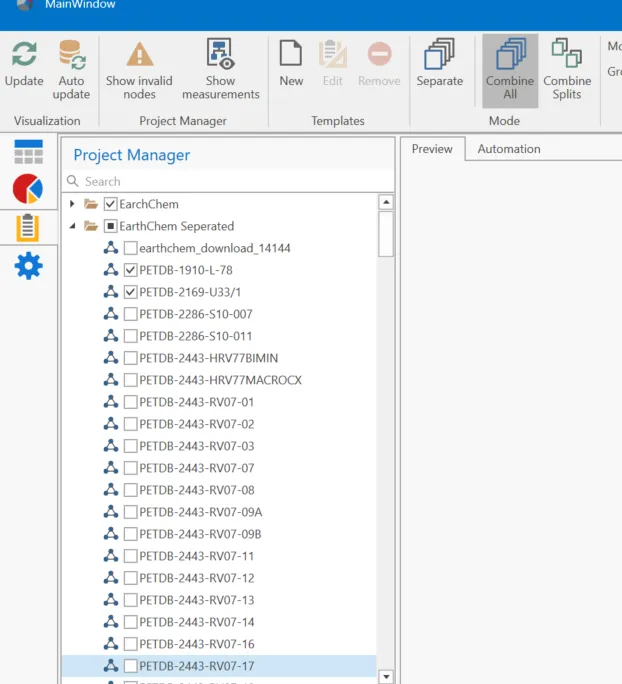Switch to the Preview tab
This screenshot has width=622, height=684.
tap(432, 149)
